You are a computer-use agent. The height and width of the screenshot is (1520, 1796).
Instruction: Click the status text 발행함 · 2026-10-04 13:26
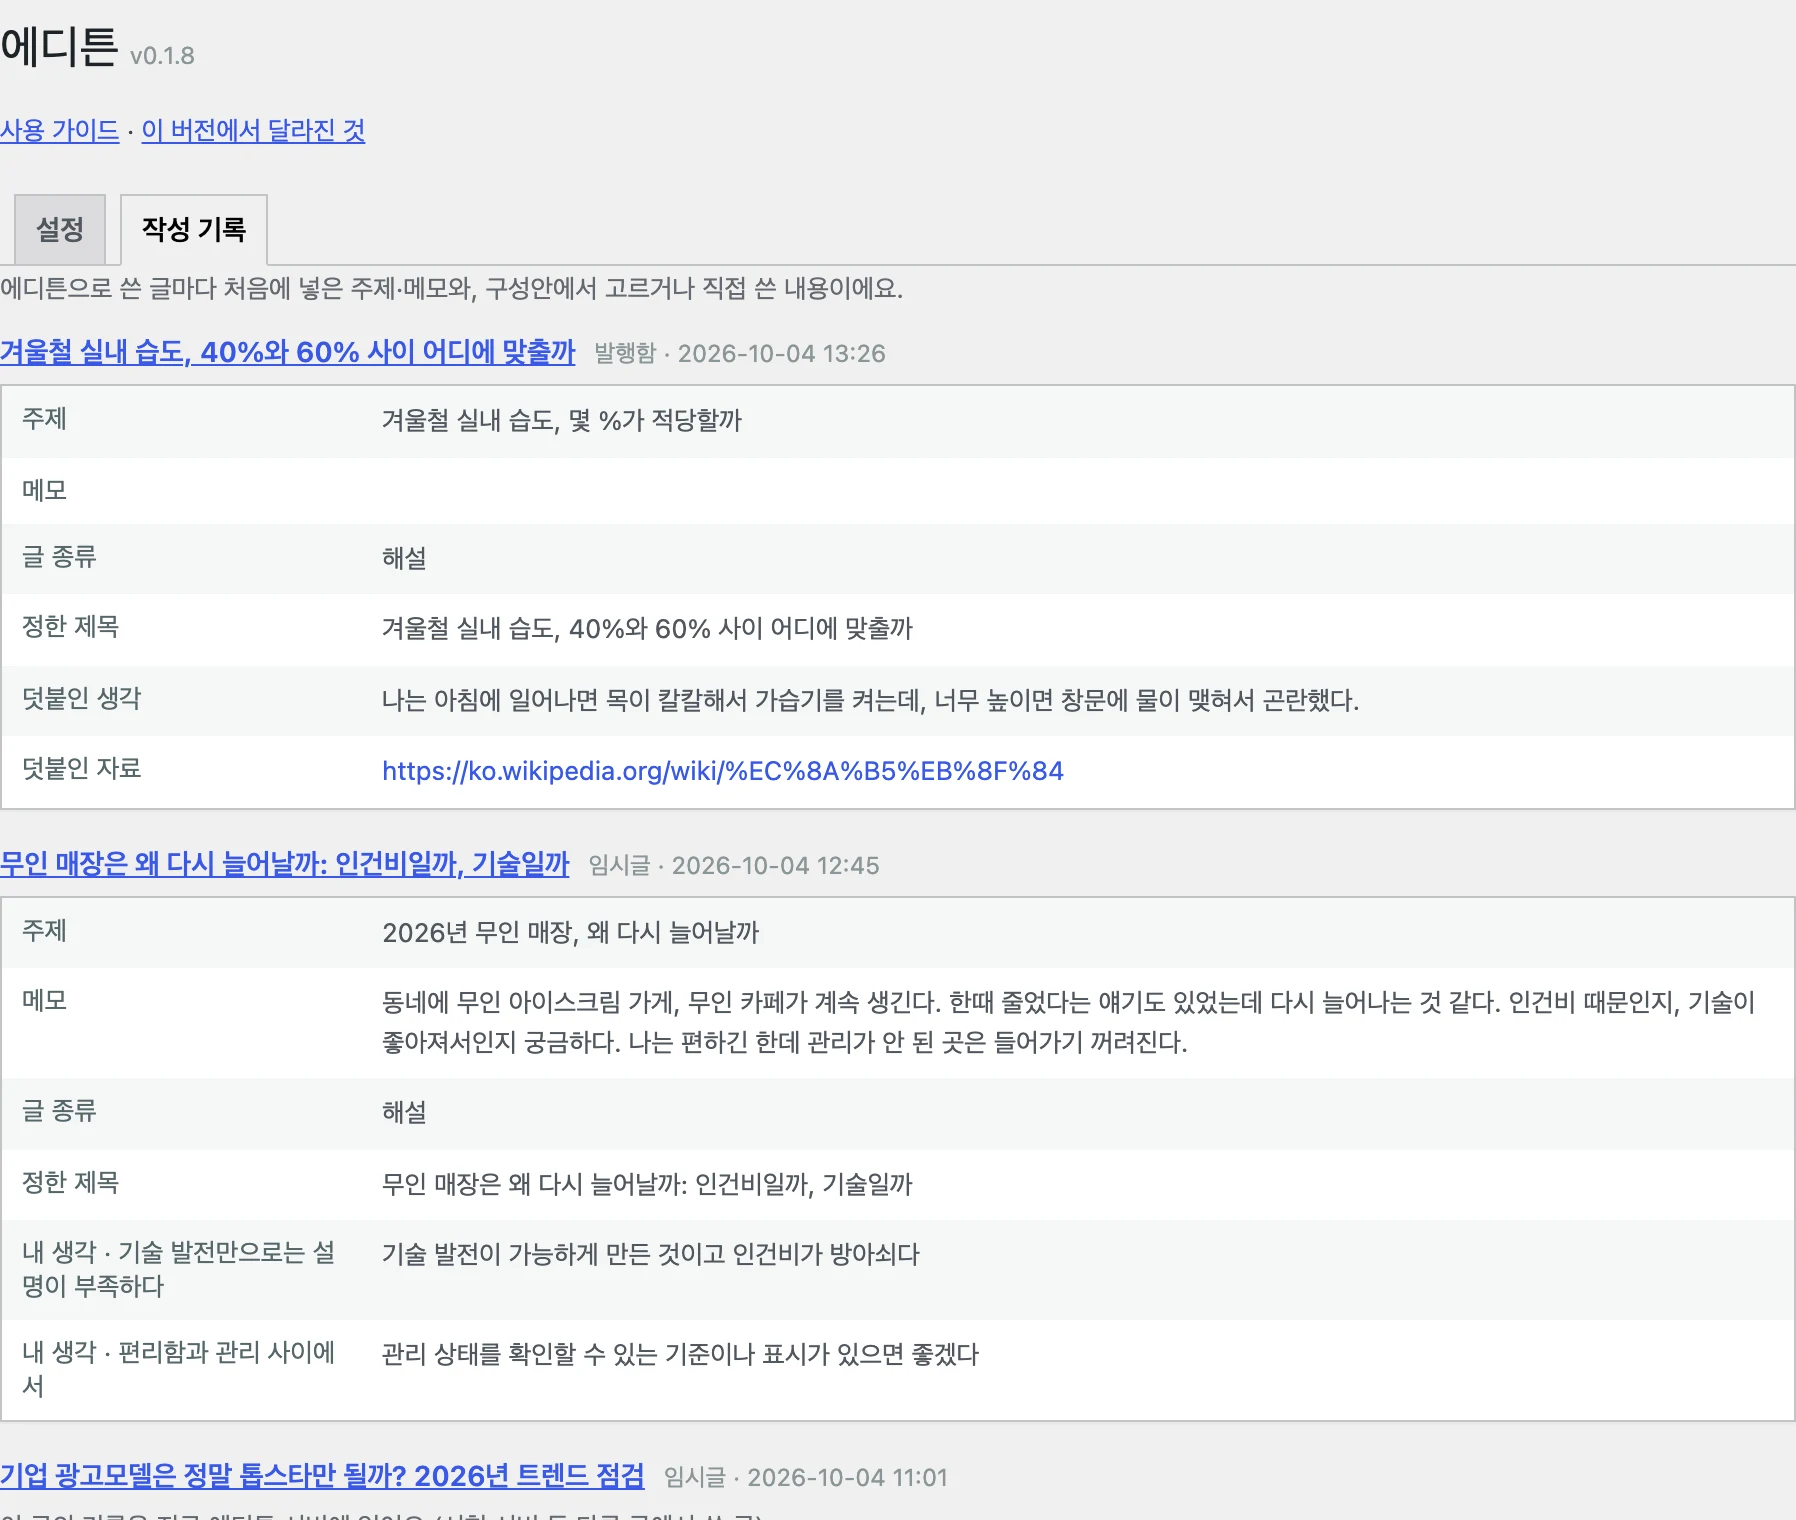740,354
